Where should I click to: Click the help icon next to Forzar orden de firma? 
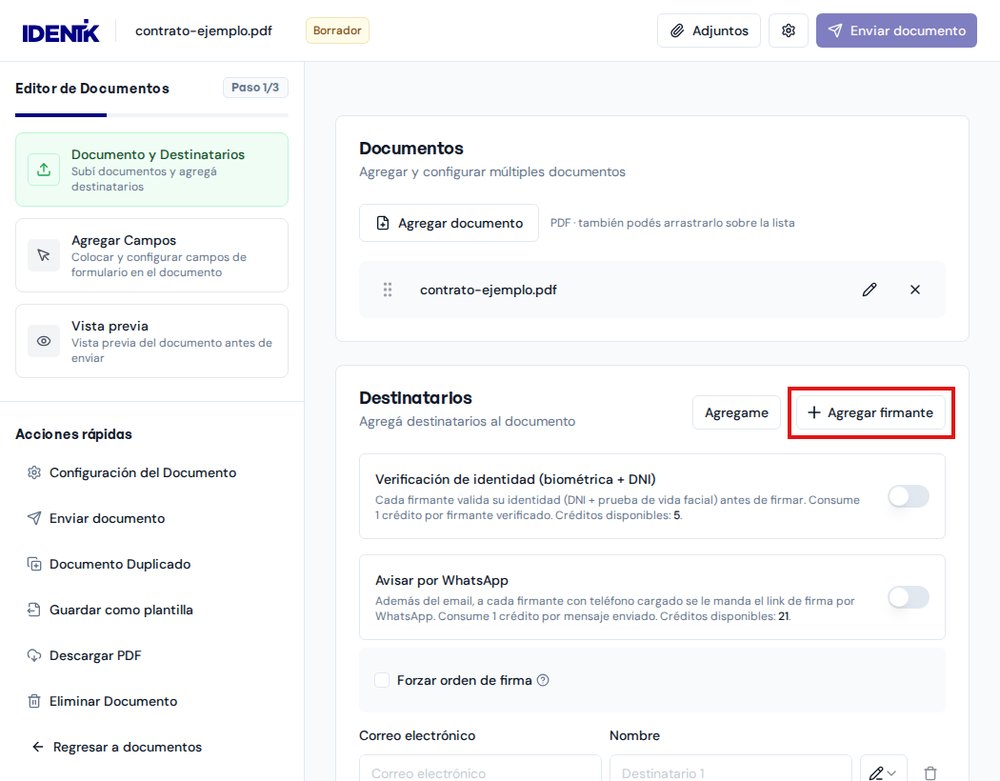point(543,680)
